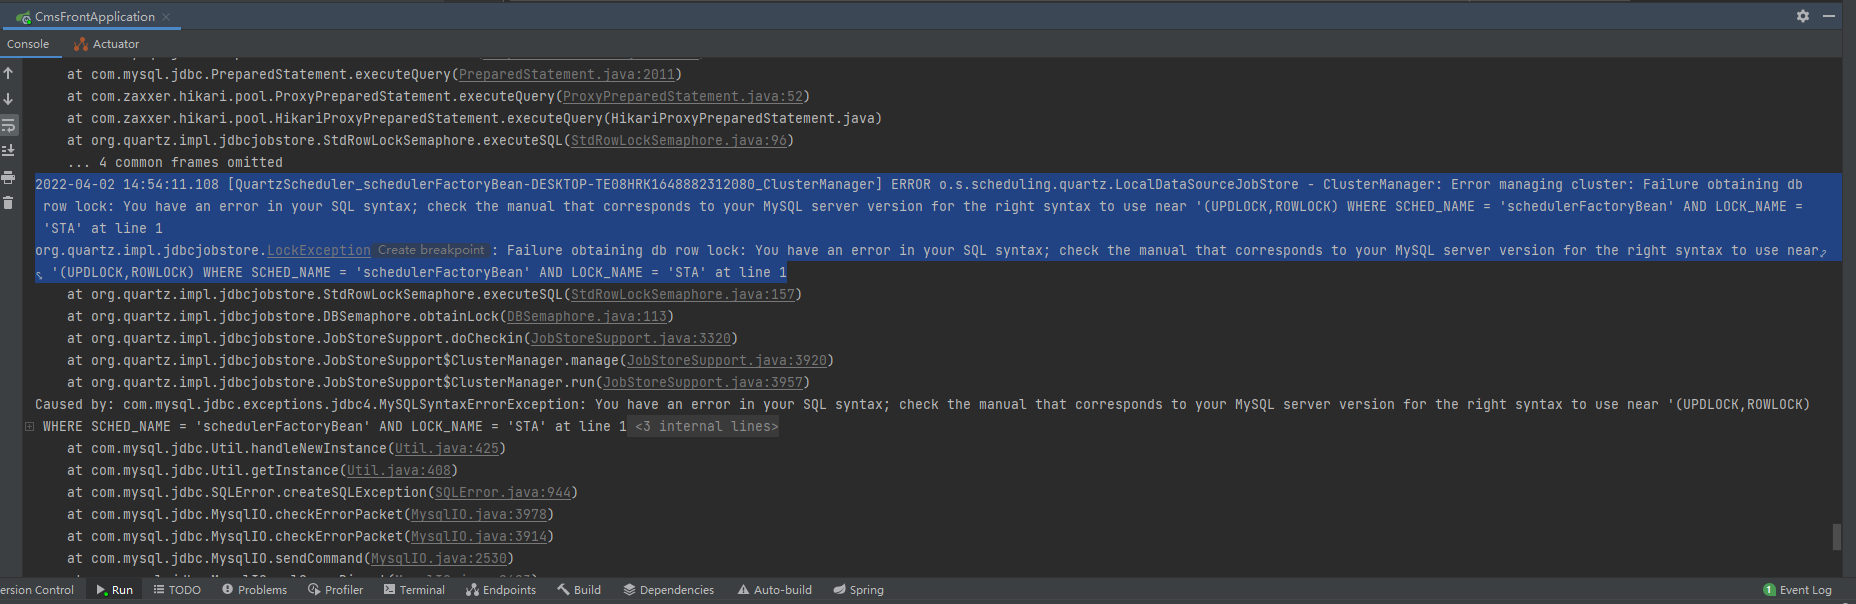Toggle scroll to end of console

pos(8,150)
